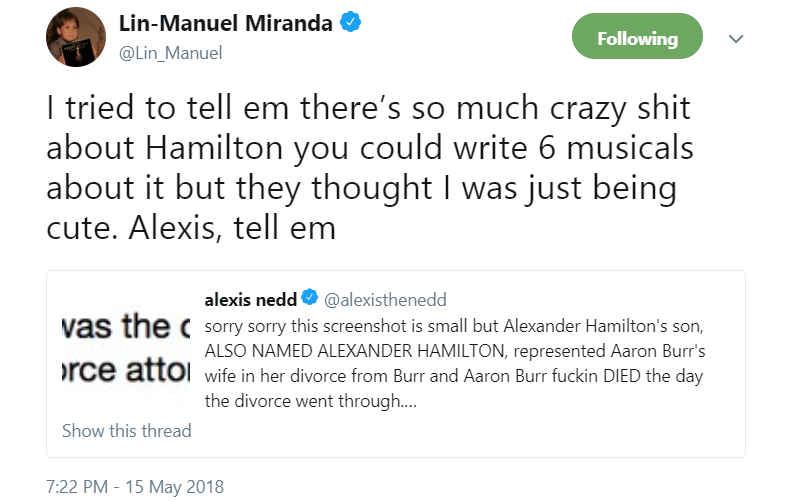Click the 'cute. Alexis, tell em' line
The image size is (789, 502).
191,227
